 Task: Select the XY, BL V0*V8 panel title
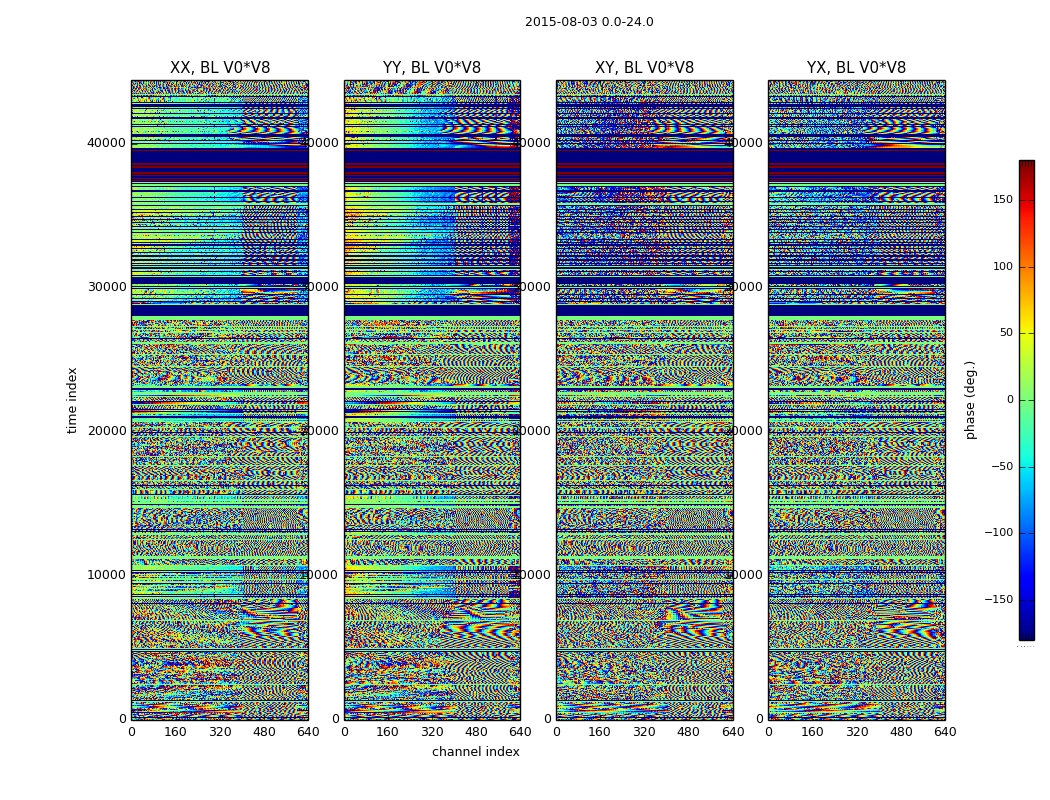[x=644, y=68]
